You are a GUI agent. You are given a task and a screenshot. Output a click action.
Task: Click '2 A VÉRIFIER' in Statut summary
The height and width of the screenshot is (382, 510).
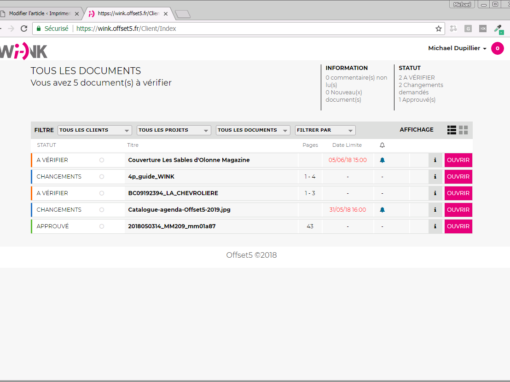click(x=417, y=78)
